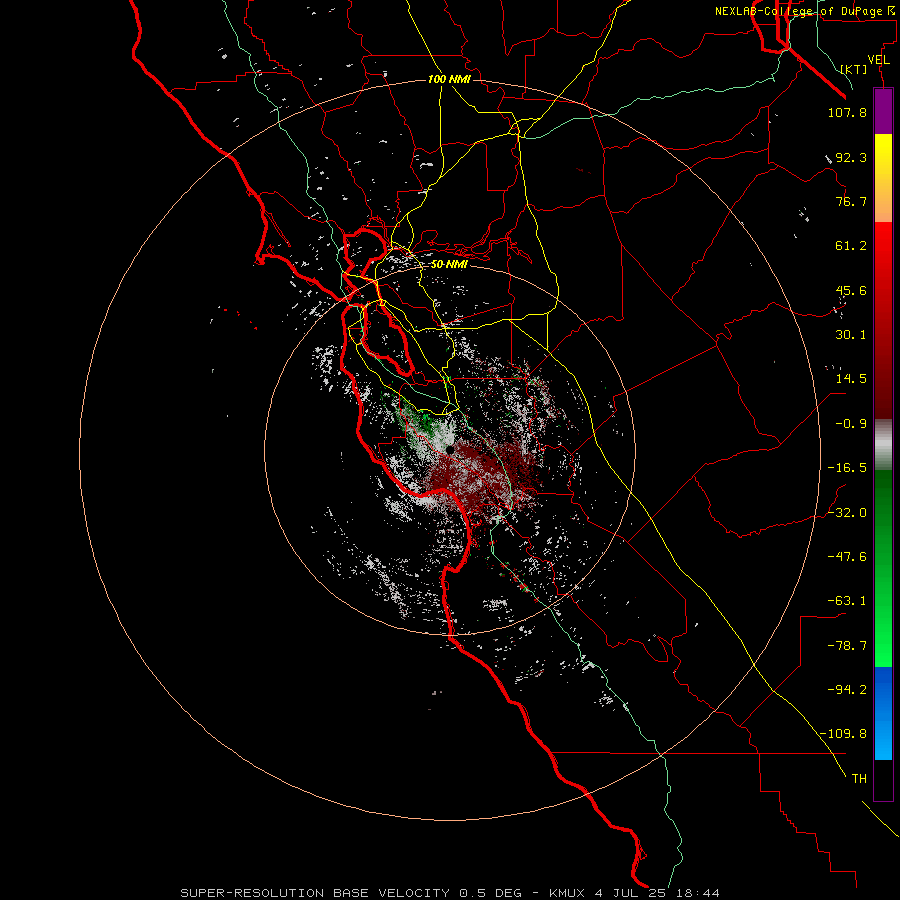Image resolution: width=900 pixels, height=900 pixels.
Task: Click SUPER-RESOLUTION BASE VELOCITY in the caption
Action: click(315, 893)
